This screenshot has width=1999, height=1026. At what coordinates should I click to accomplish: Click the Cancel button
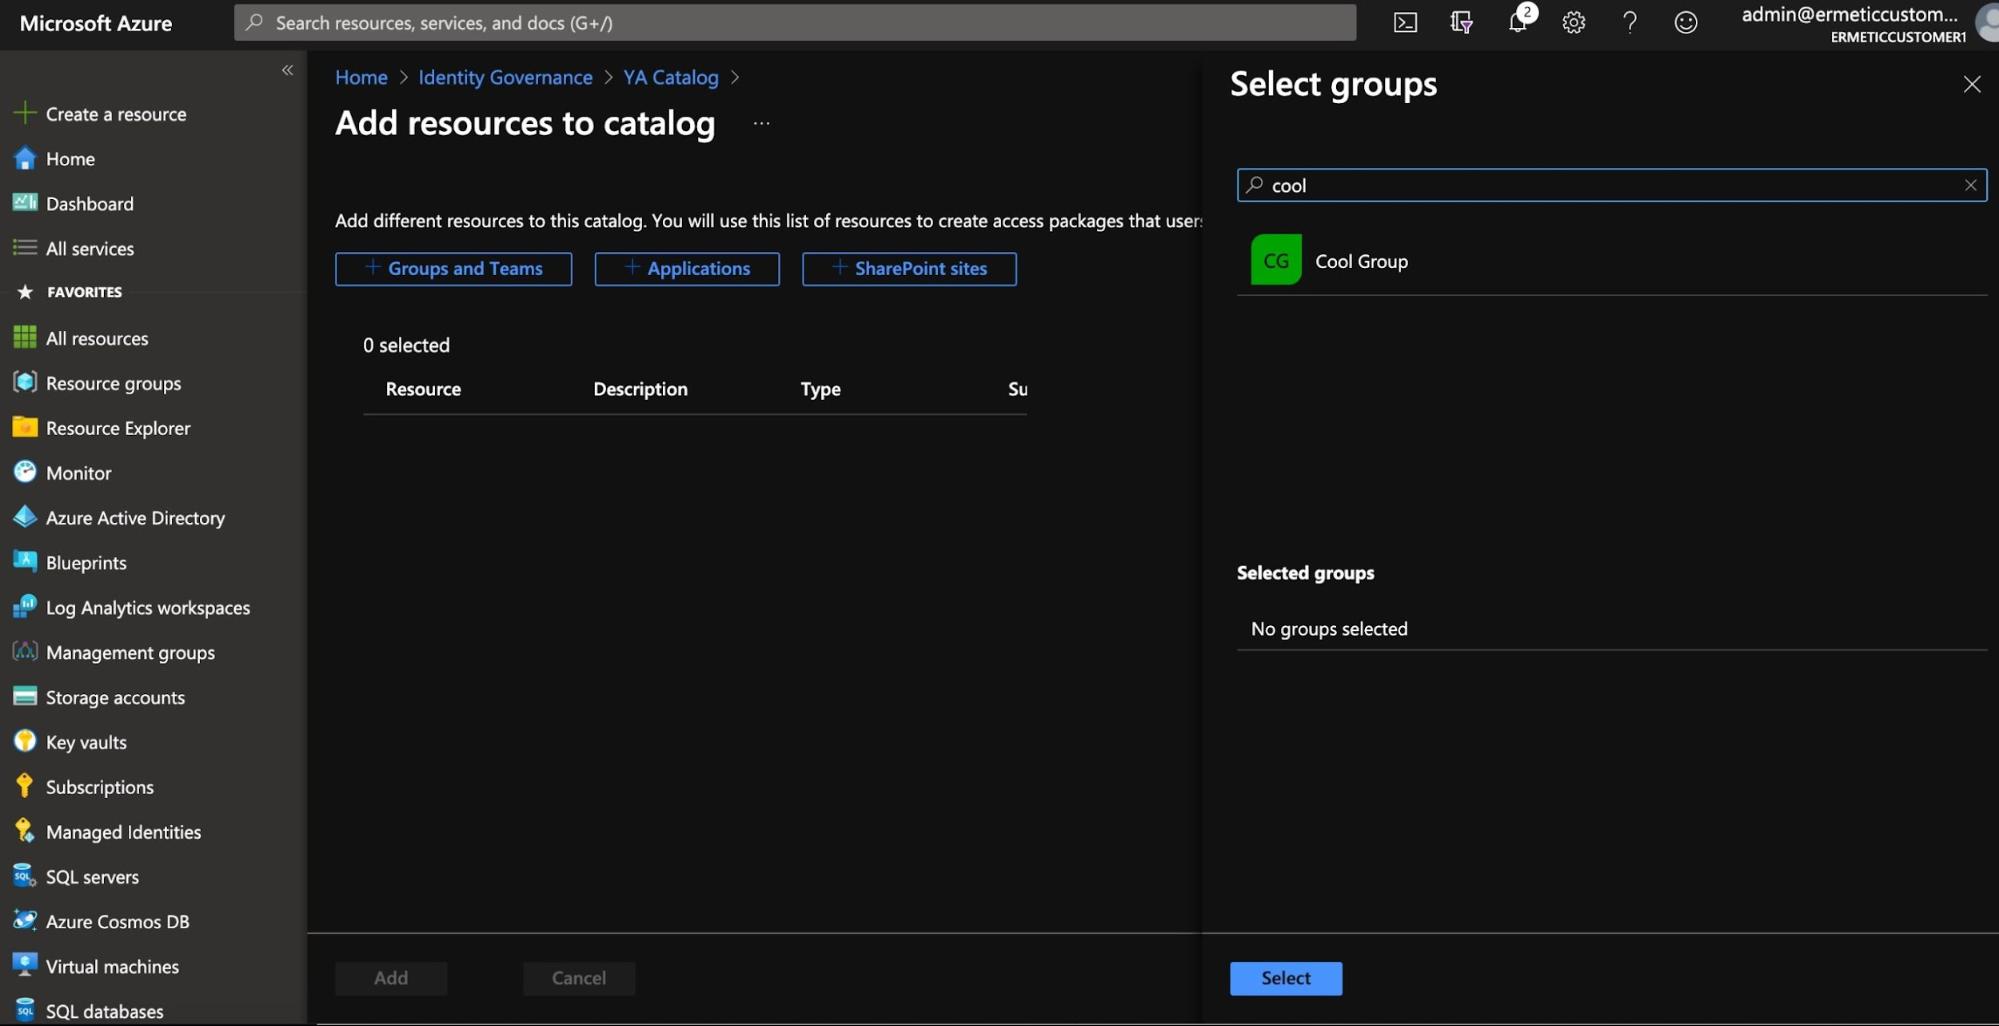pos(579,978)
